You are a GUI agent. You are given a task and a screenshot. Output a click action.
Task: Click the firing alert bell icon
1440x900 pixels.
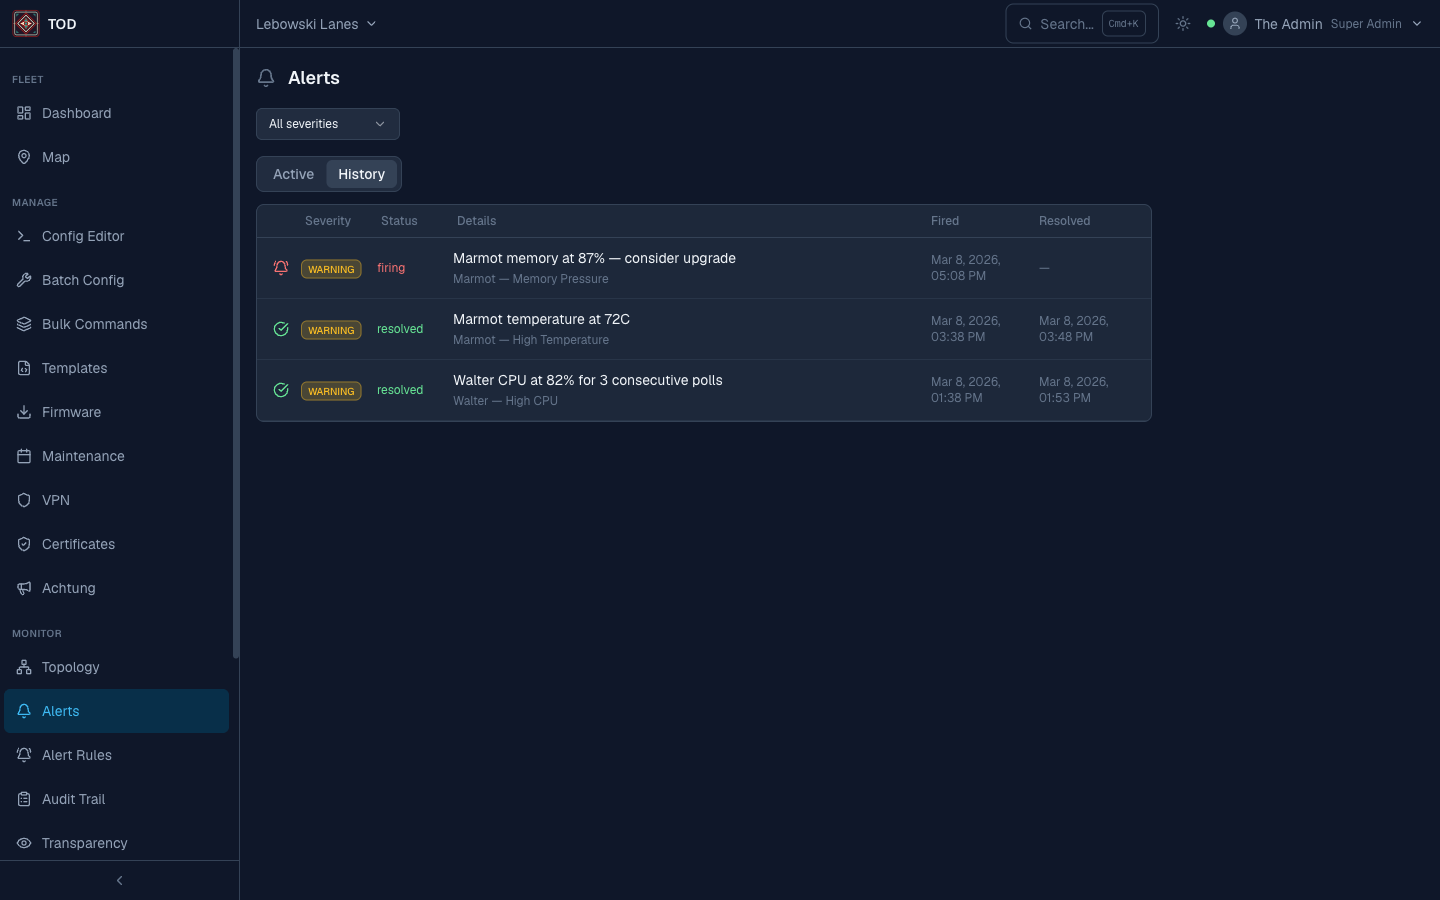[x=281, y=267]
